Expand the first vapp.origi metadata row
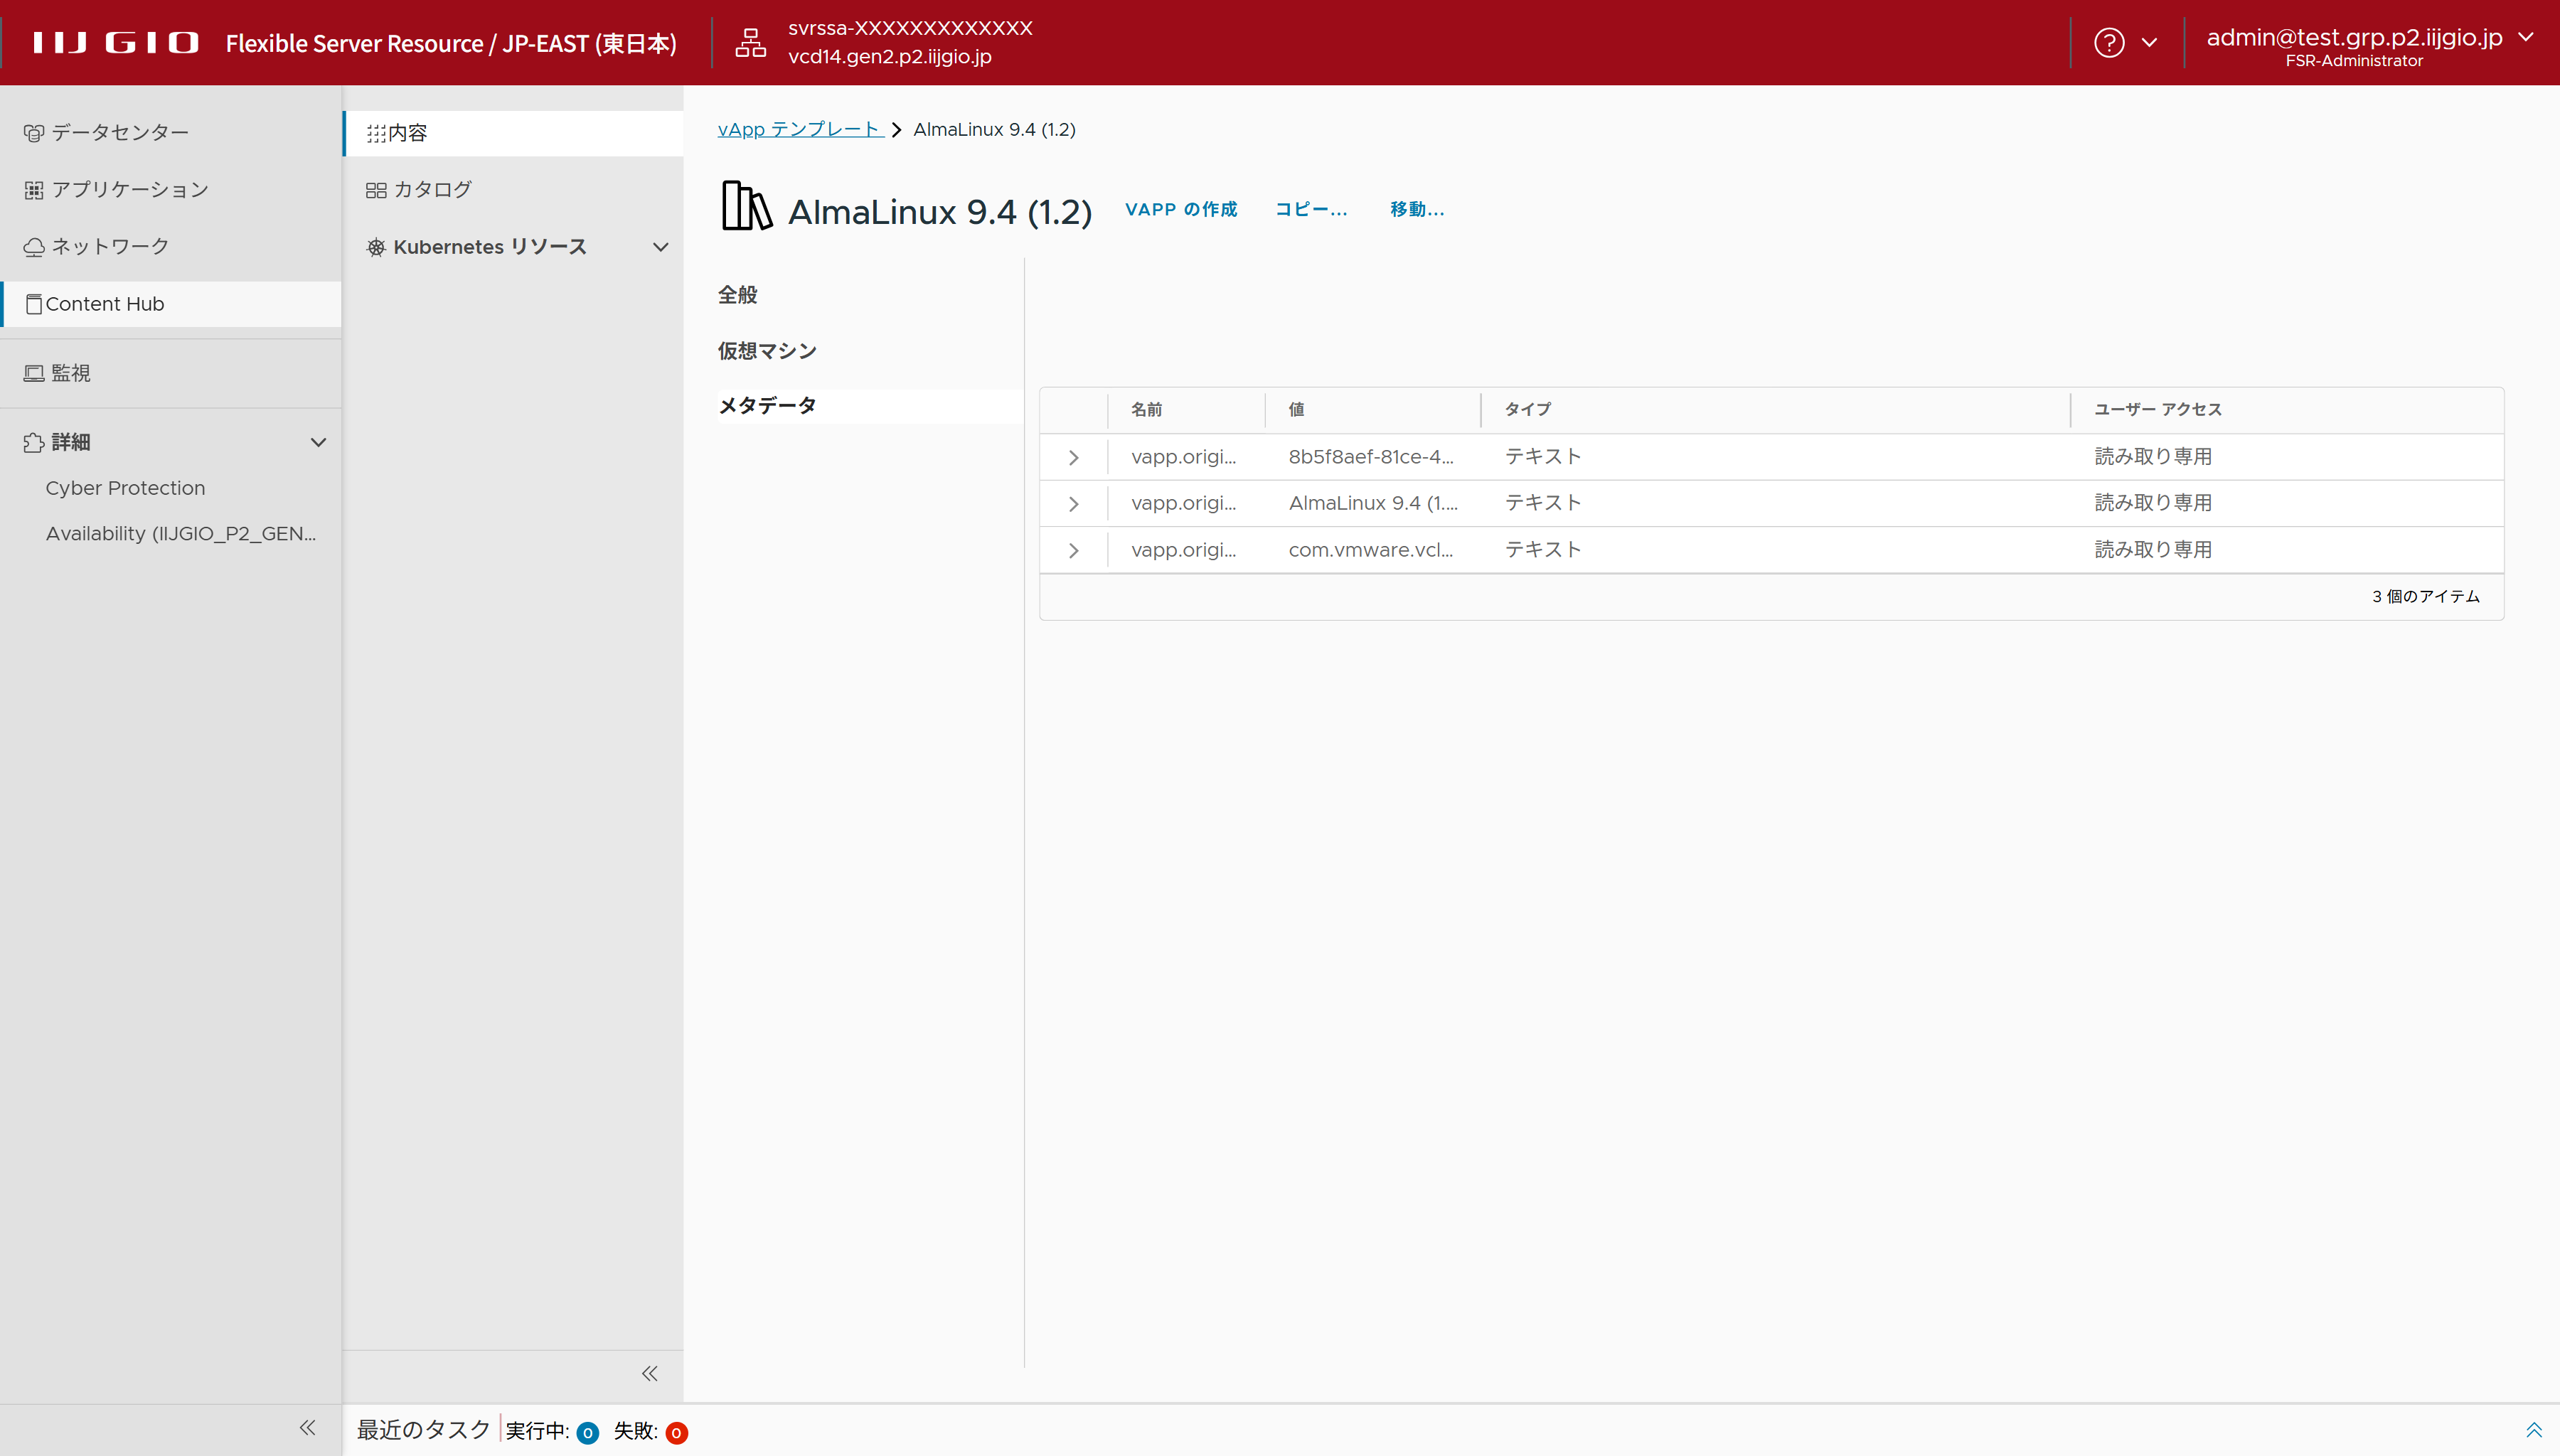 1073,458
